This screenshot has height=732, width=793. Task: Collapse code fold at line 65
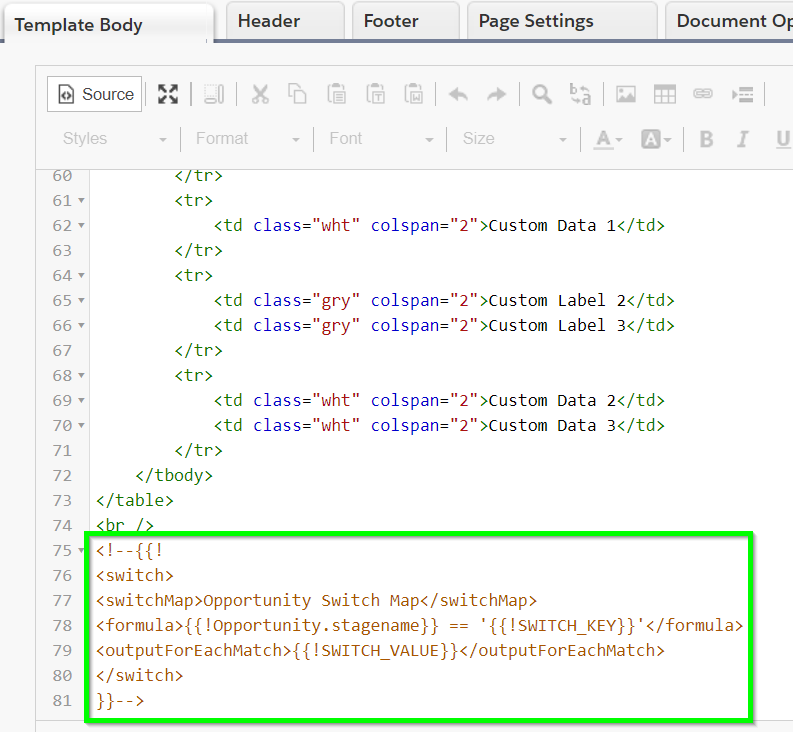tap(81, 301)
